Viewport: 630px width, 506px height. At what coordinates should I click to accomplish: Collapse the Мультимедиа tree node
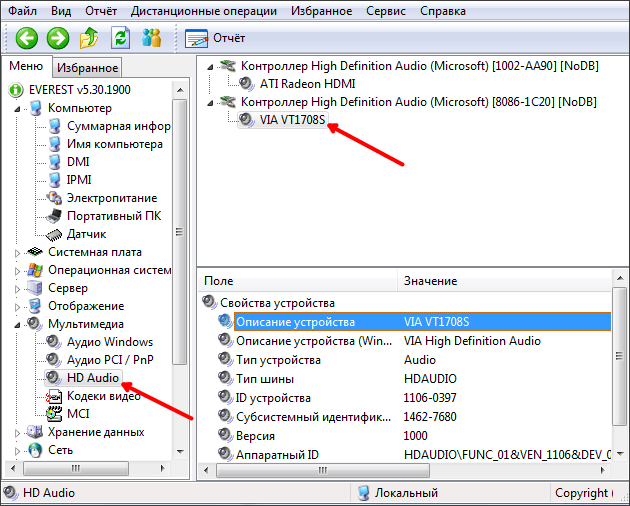[x=17, y=325]
